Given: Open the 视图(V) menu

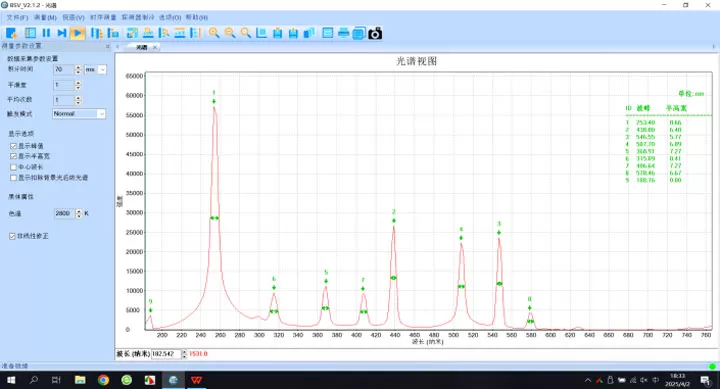Looking at the screenshot, I should click(73, 17).
